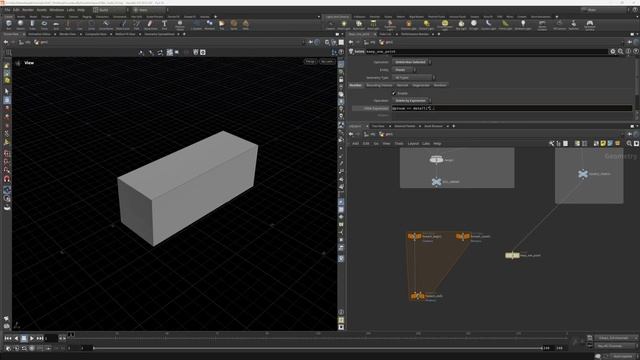Toggle the stop playback button in timeline

pos(24,338)
